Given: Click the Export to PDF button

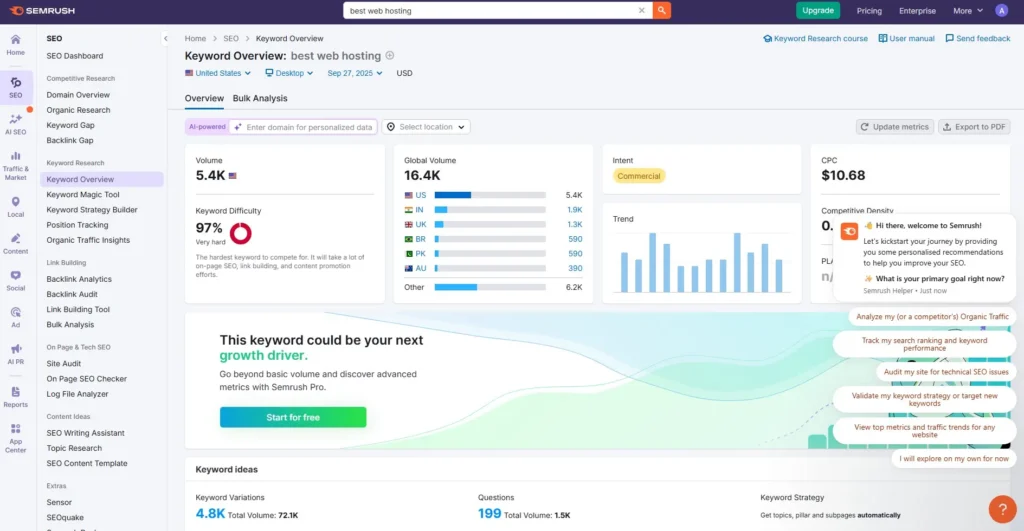Looking at the screenshot, I should [x=974, y=127].
